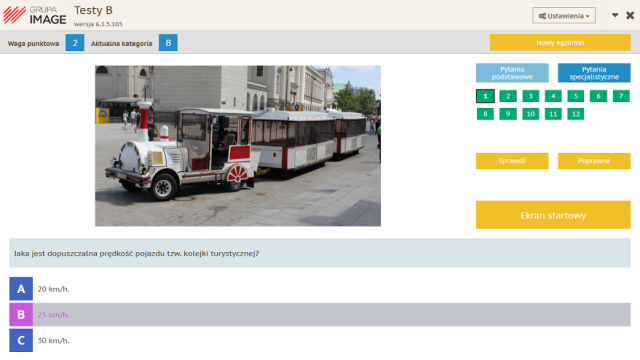Click the Waga punktowa value 2 badge
This screenshot has width=640, height=360.
75,42
